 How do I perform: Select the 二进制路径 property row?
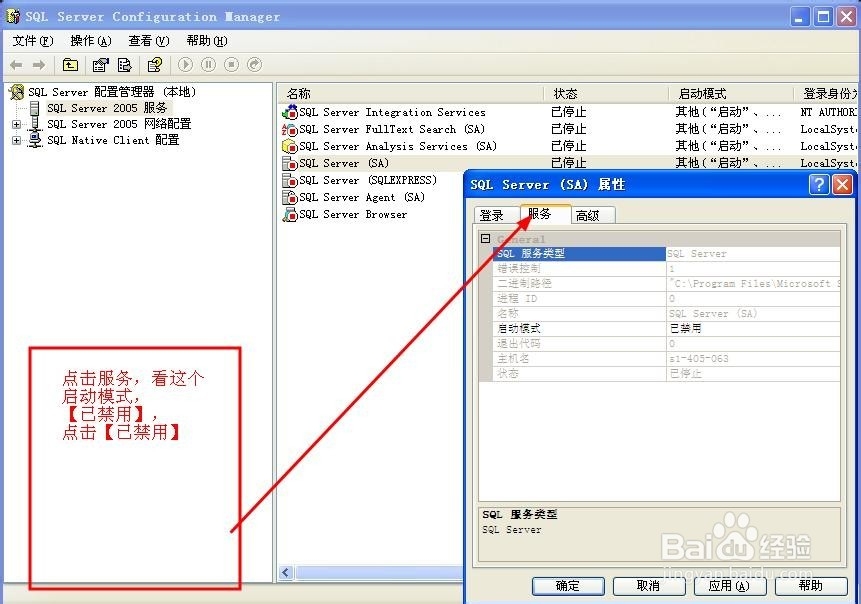(x=667, y=283)
